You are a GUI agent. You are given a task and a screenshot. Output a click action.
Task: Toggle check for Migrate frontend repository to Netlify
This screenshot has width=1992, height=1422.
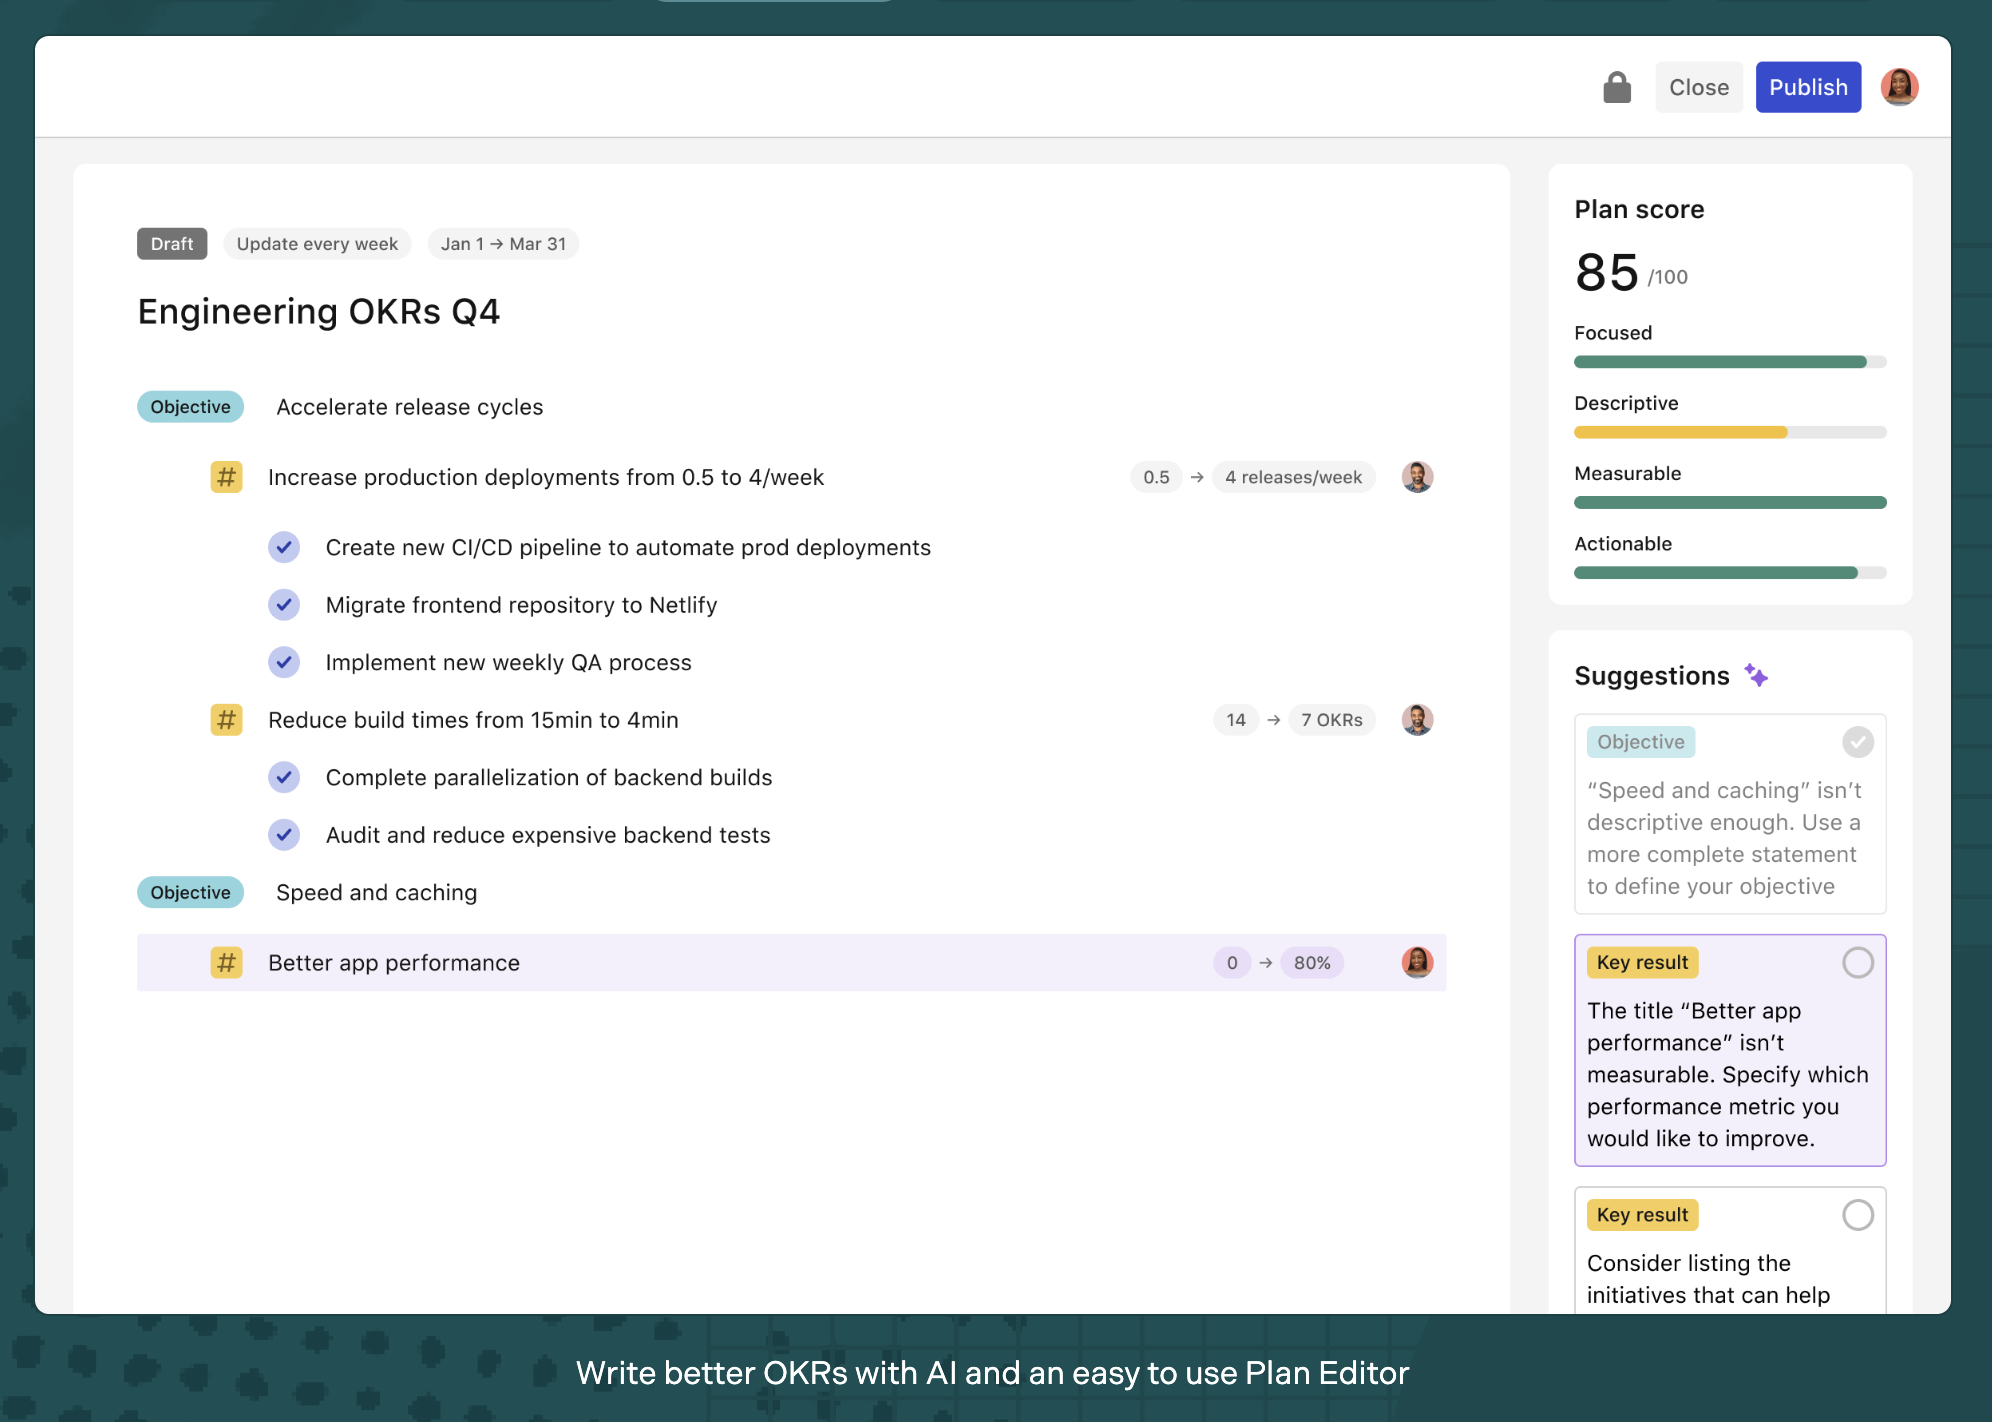click(x=284, y=605)
